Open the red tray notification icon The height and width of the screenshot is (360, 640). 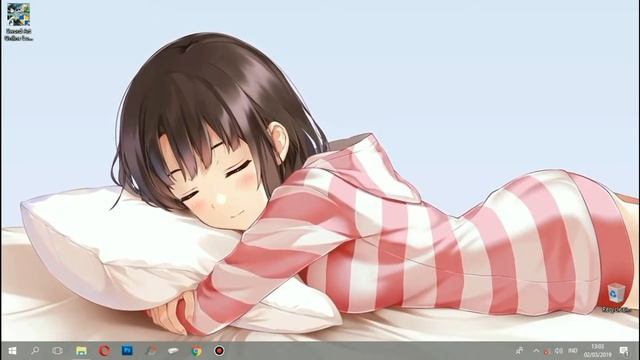point(547,351)
